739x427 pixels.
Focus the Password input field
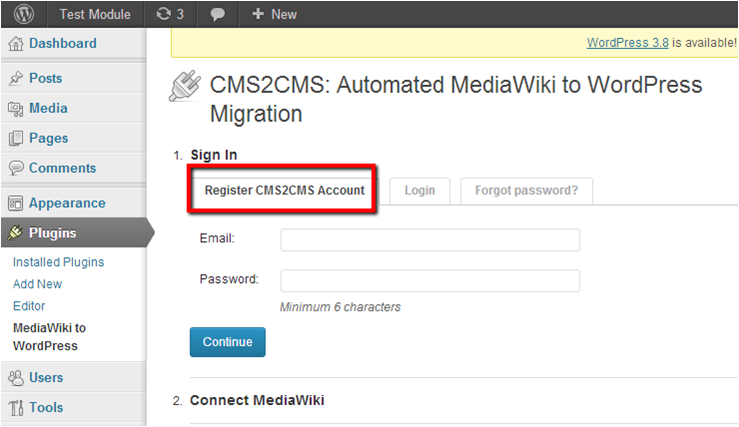click(430, 280)
